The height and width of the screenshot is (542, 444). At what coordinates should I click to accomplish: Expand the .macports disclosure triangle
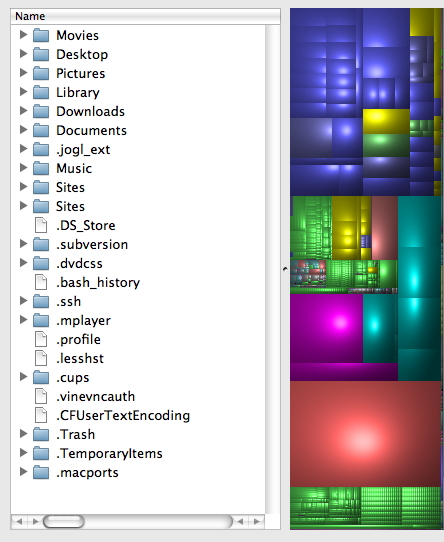pos(23,472)
